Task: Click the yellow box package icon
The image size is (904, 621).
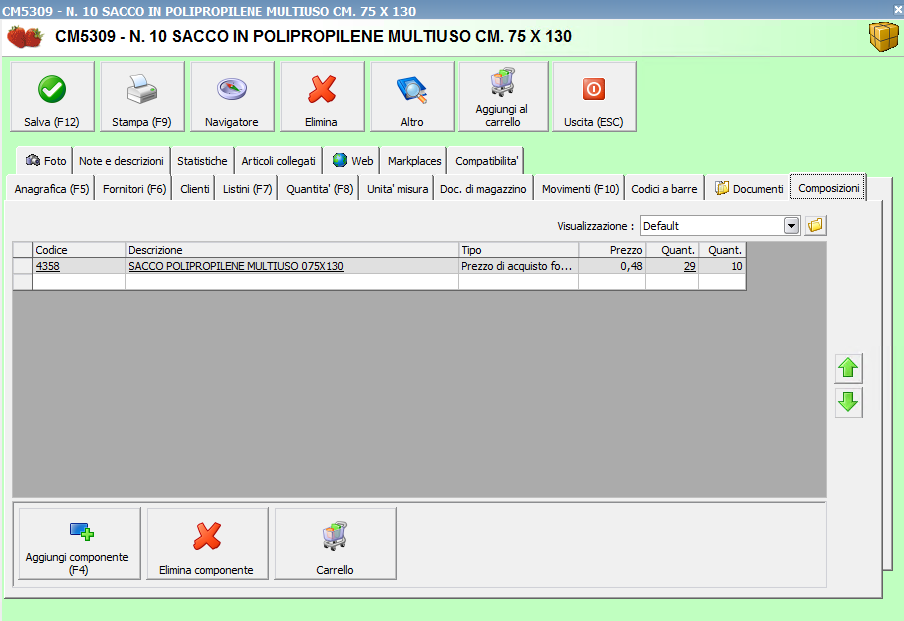Action: point(883,37)
